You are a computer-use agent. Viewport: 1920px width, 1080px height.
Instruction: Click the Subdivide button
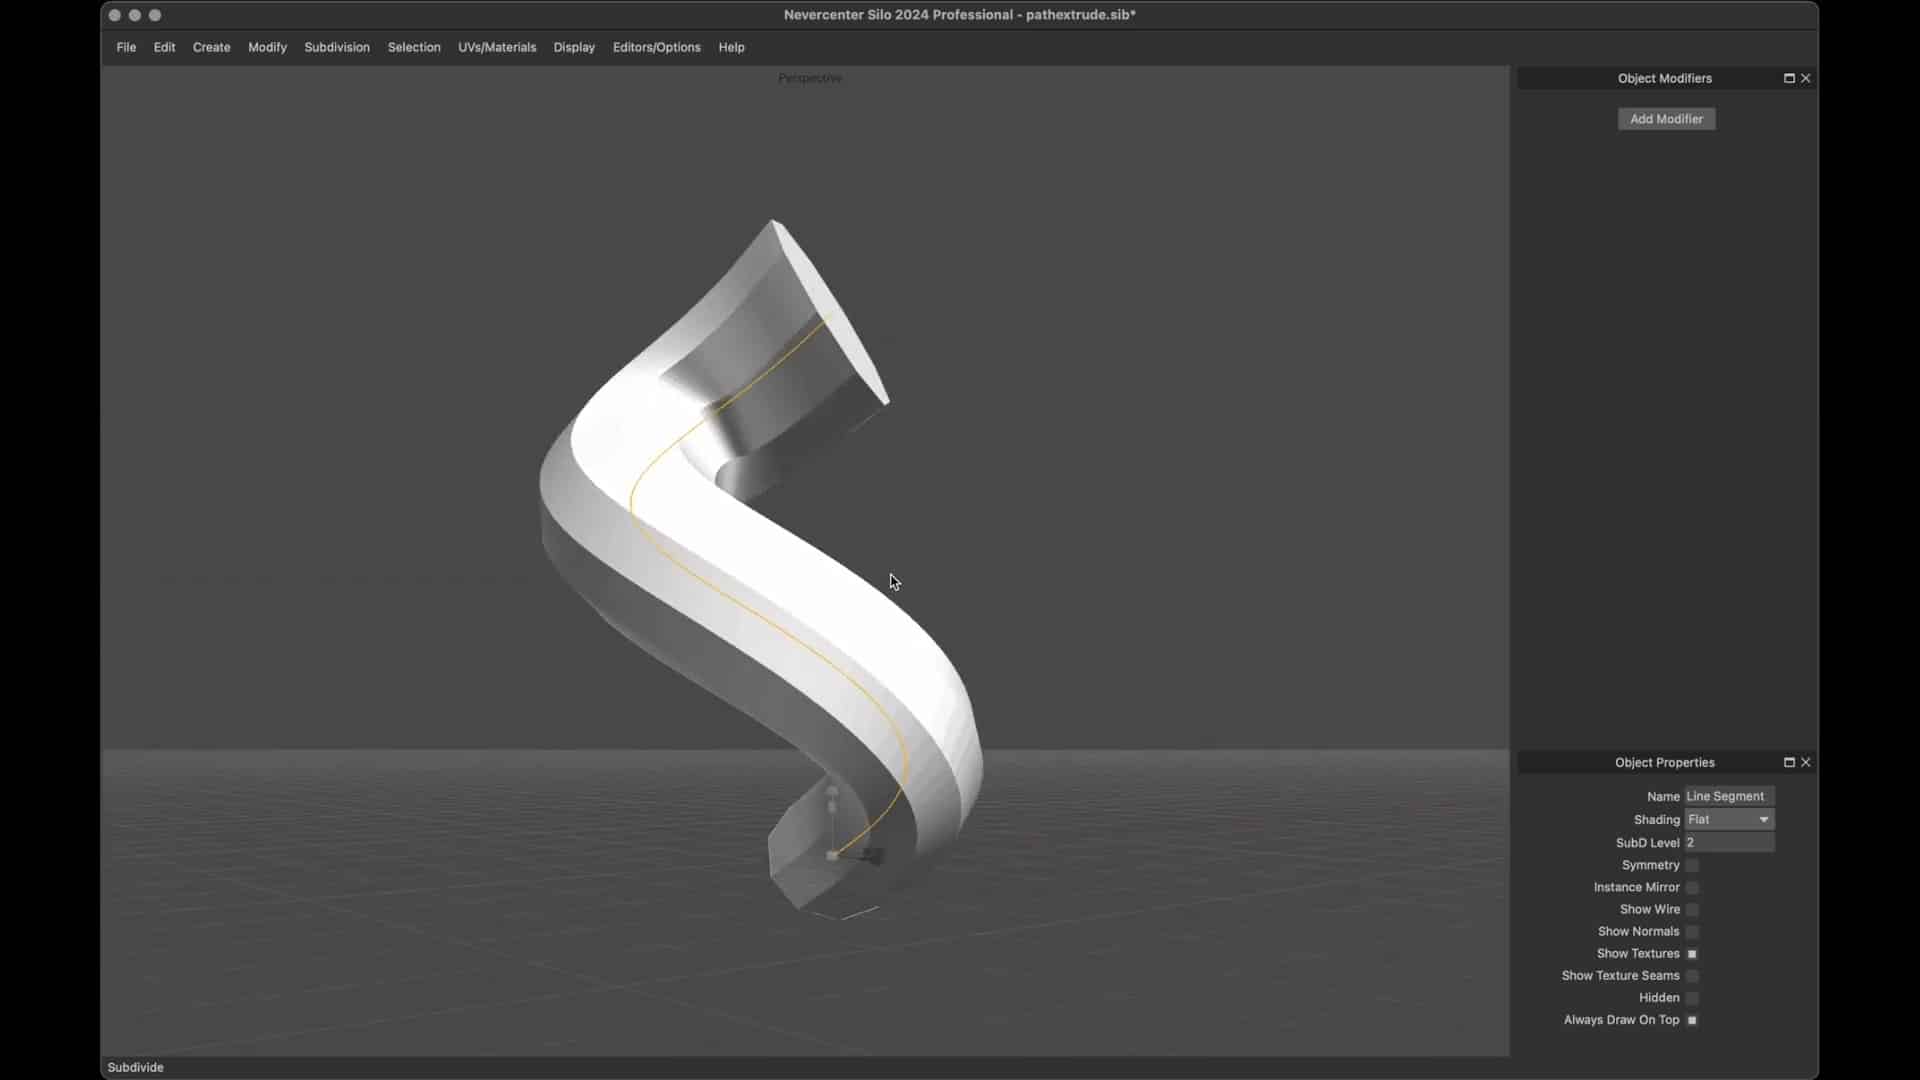coord(135,1067)
